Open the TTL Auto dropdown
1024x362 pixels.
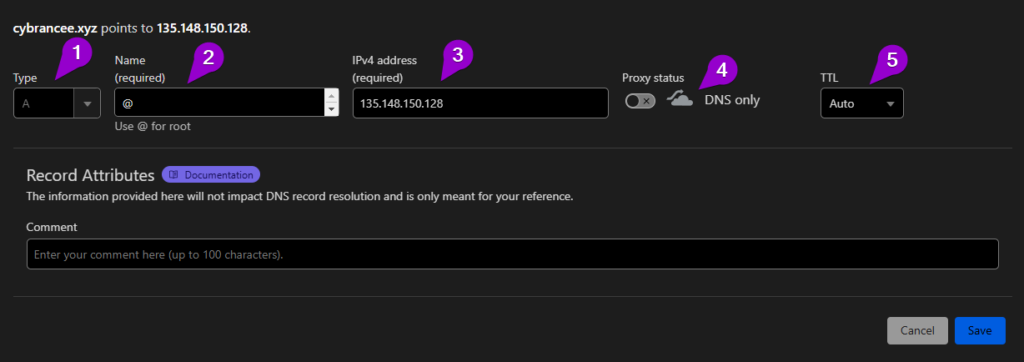[x=862, y=103]
